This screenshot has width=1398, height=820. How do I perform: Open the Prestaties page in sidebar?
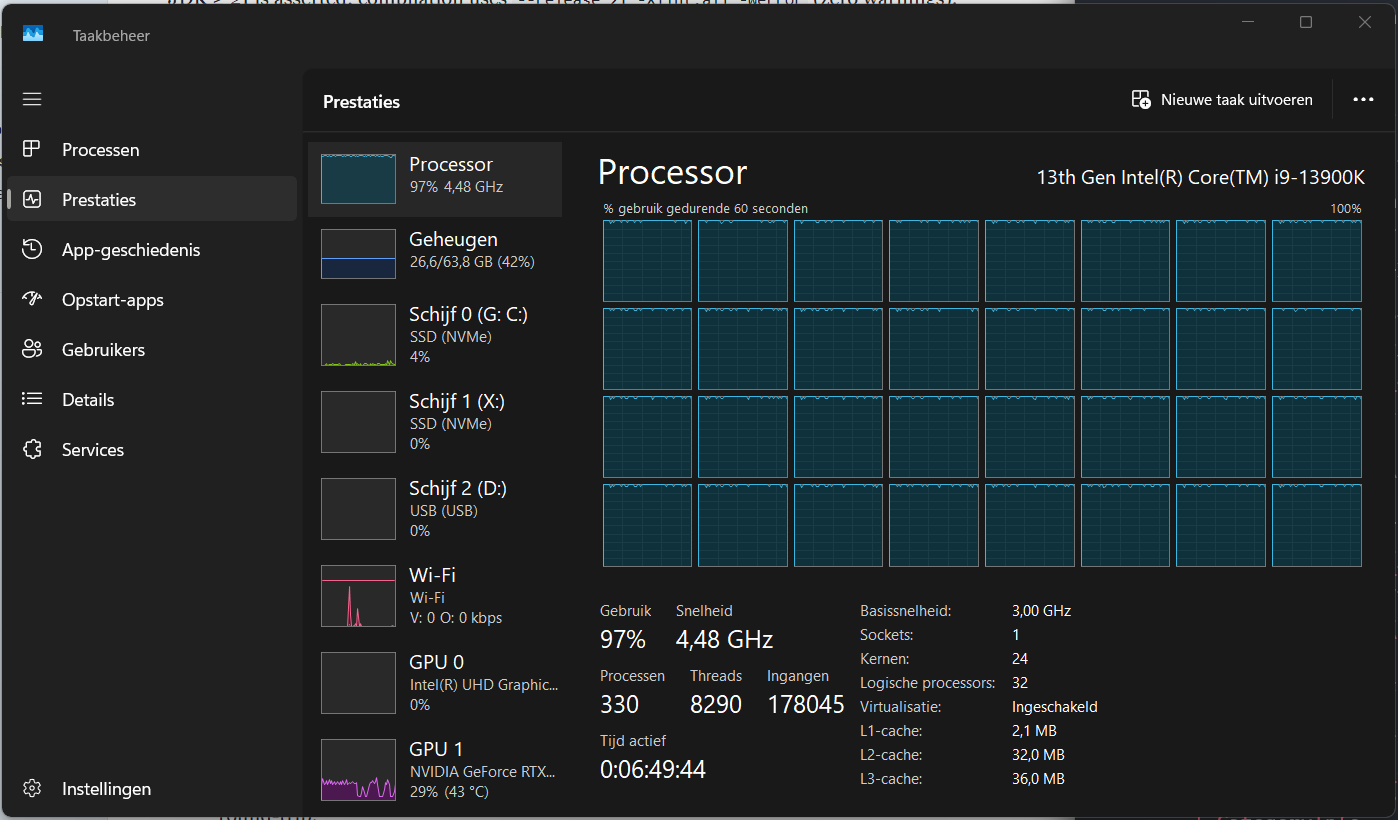(x=152, y=199)
